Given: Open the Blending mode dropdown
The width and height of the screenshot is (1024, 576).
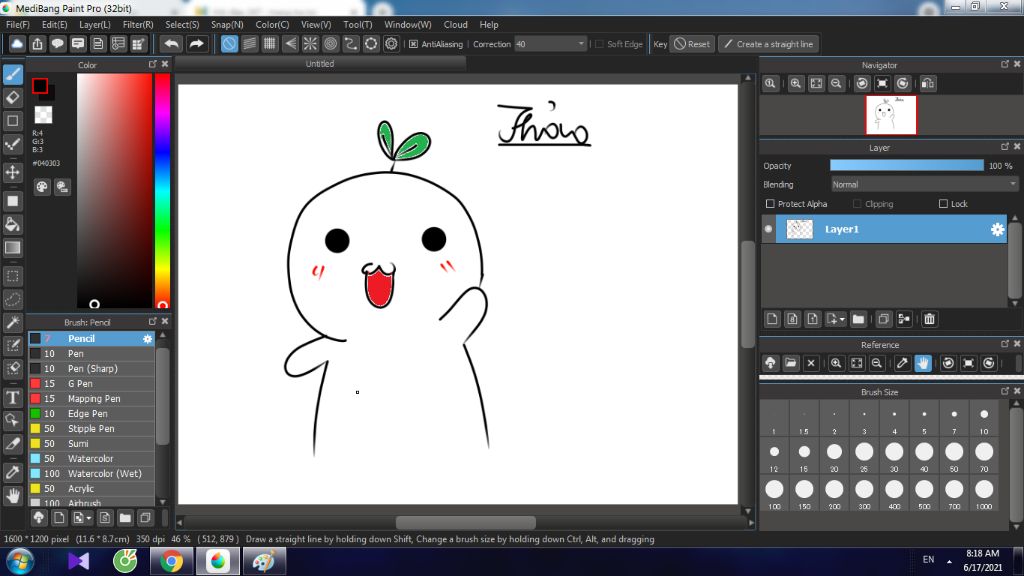Looking at the screenshot, I should (924, 185).
